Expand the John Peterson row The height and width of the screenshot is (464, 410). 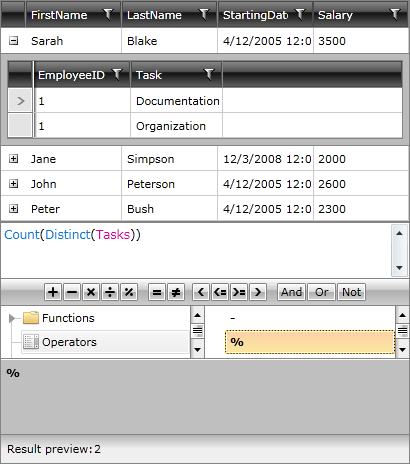pyautogui.click(x=13, y=184)
